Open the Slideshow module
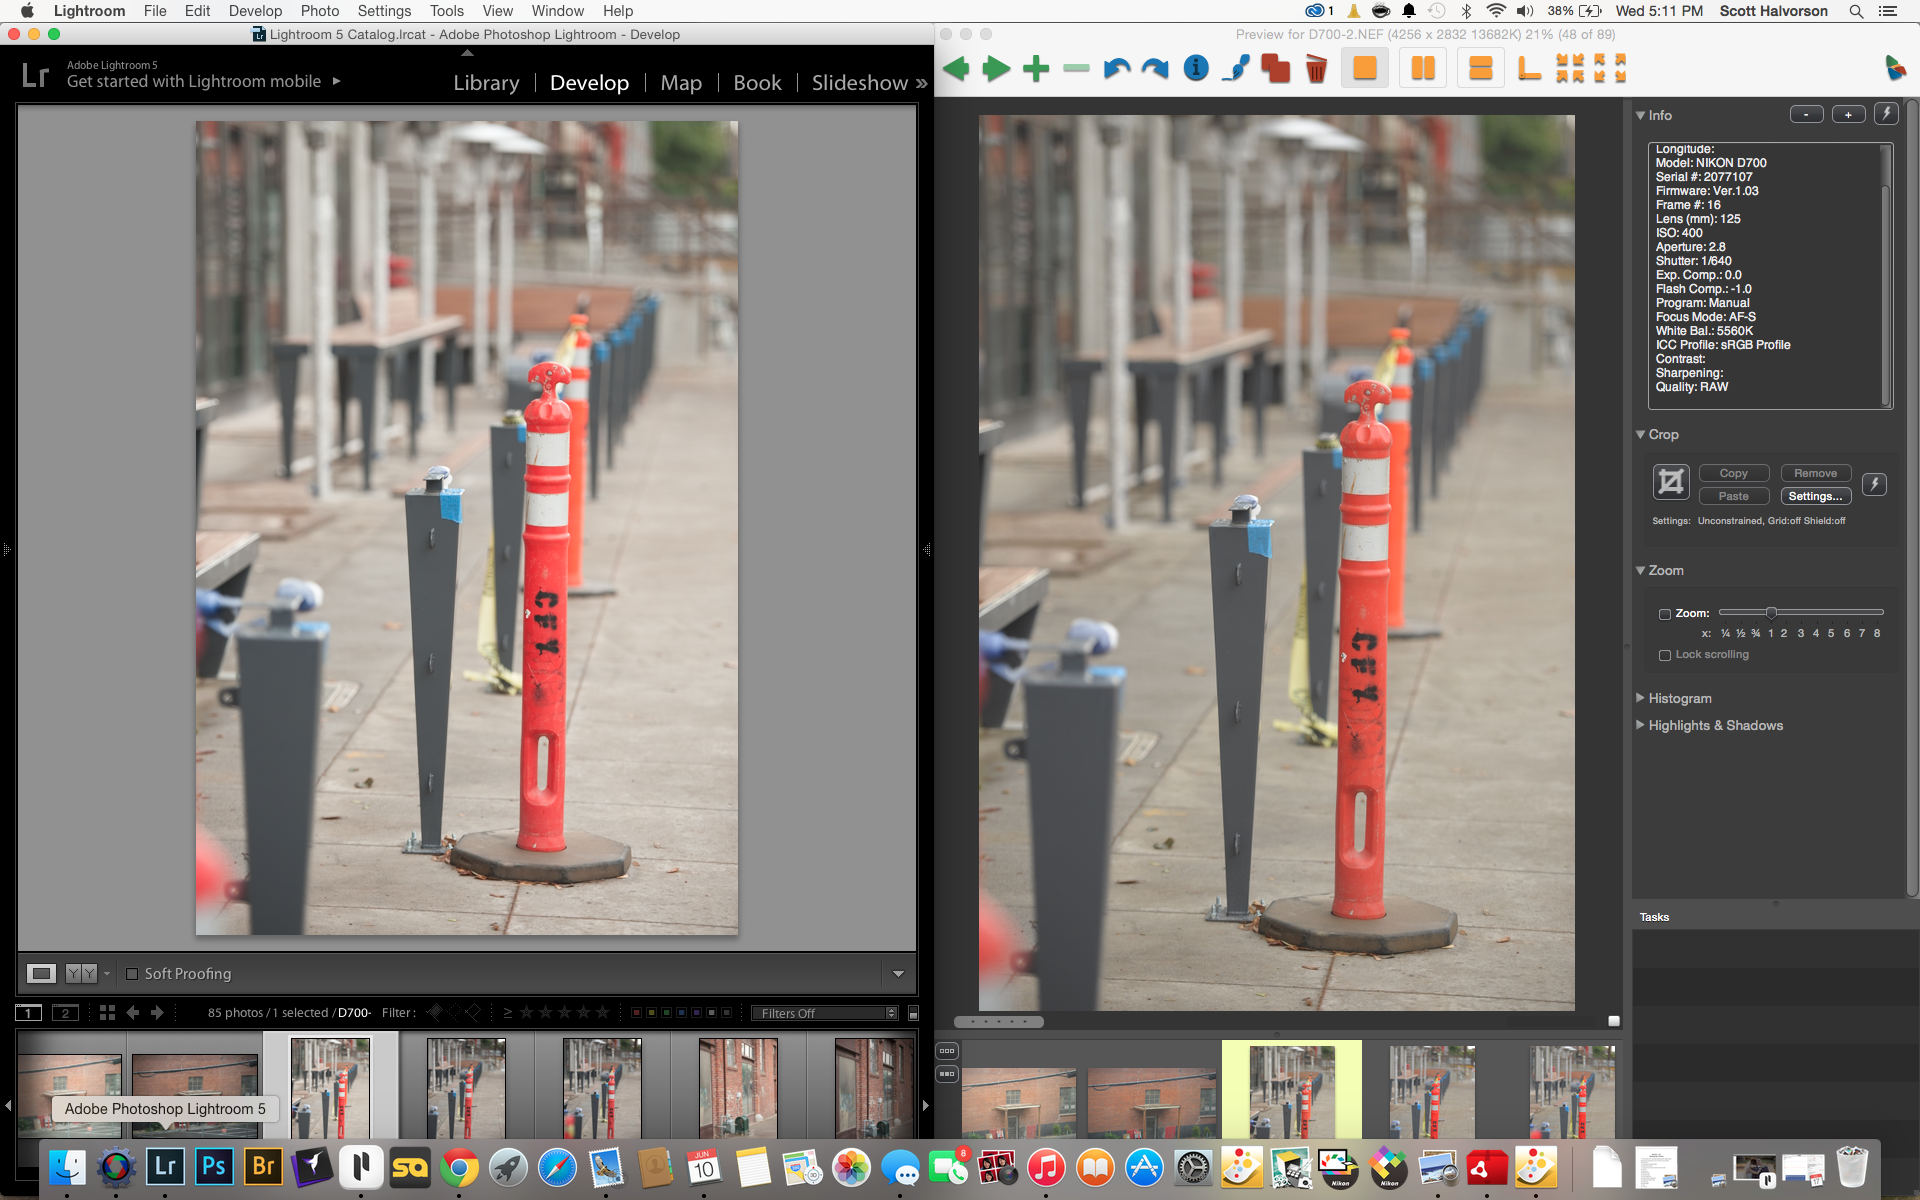 pyautogui.click(x=859, y=83)
